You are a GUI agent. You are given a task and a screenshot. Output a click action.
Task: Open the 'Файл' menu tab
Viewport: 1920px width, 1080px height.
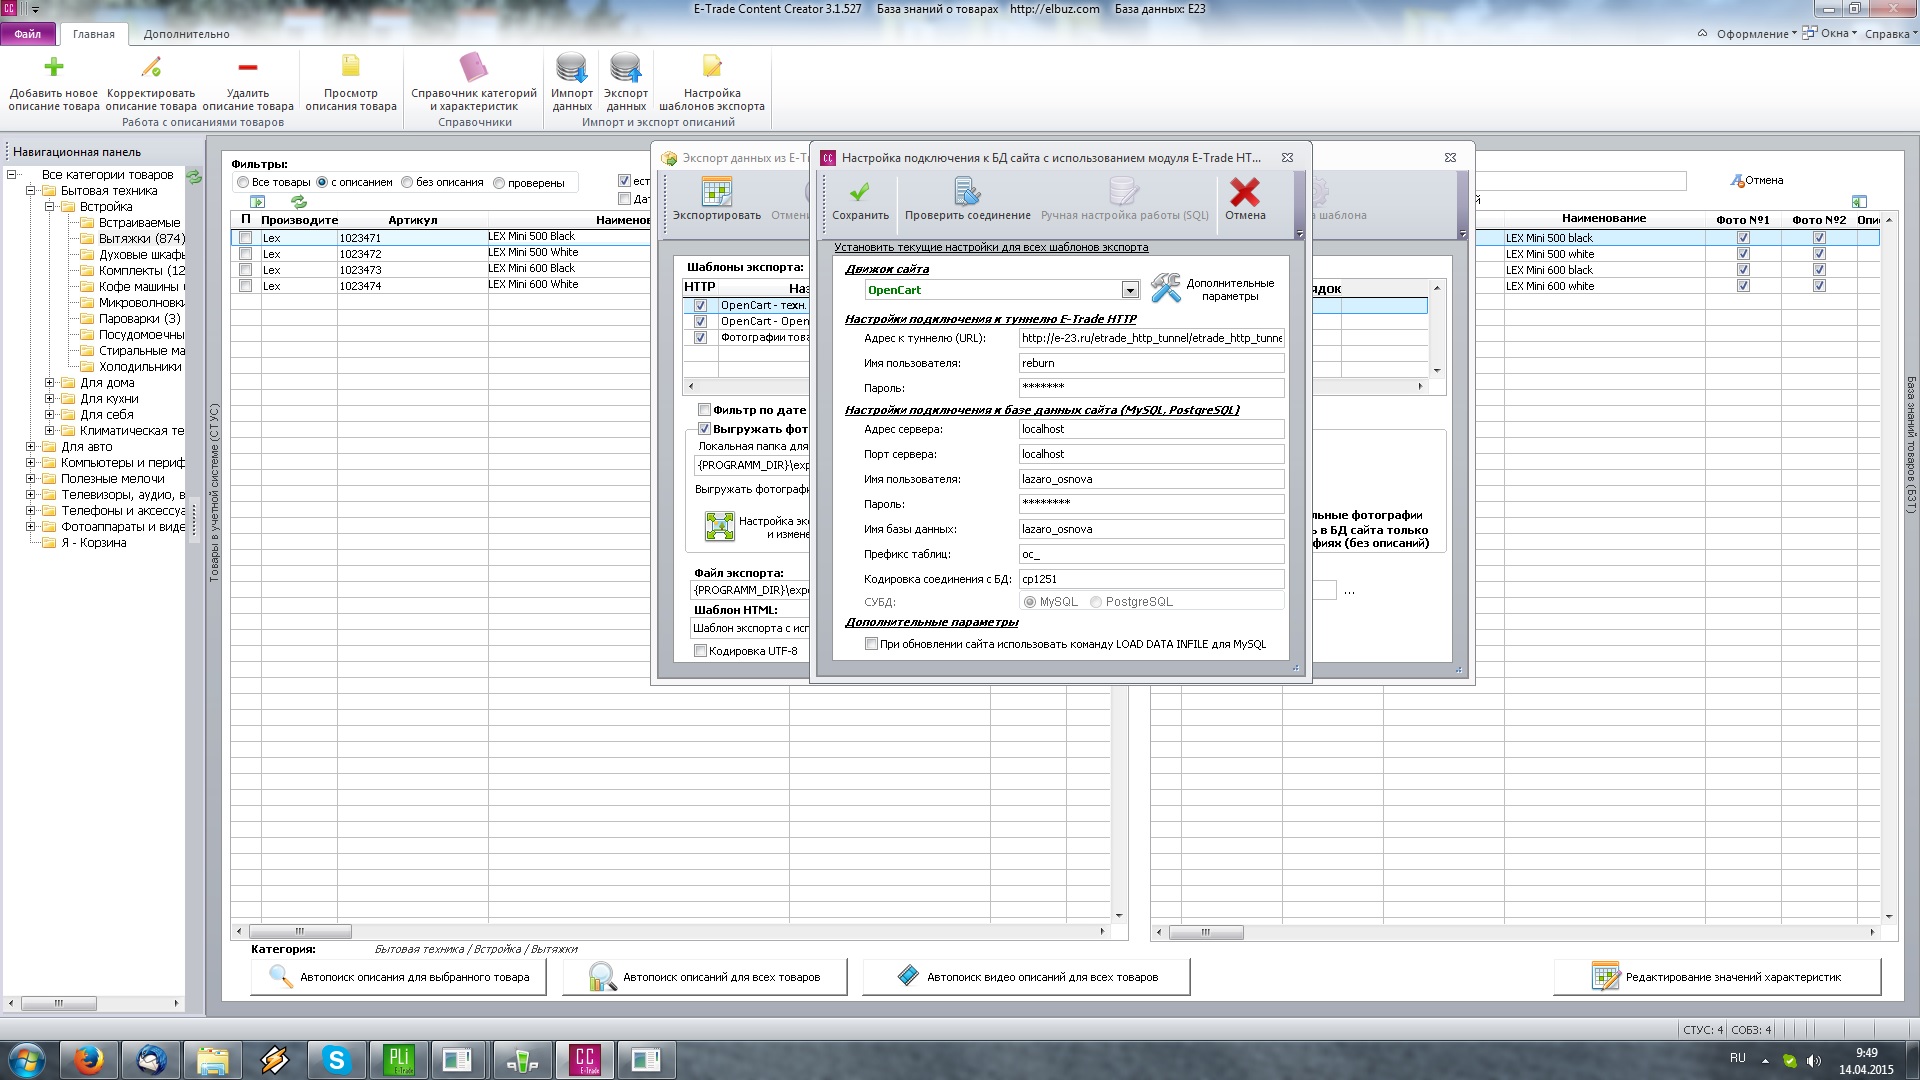click(28, 34)
